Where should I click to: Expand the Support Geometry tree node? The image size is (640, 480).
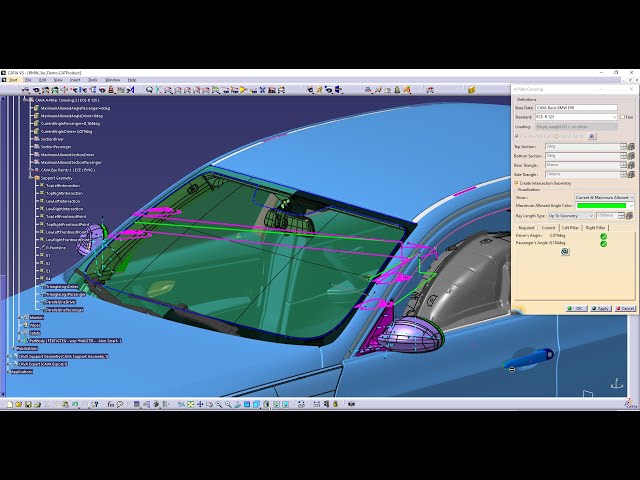pos(31,178)
